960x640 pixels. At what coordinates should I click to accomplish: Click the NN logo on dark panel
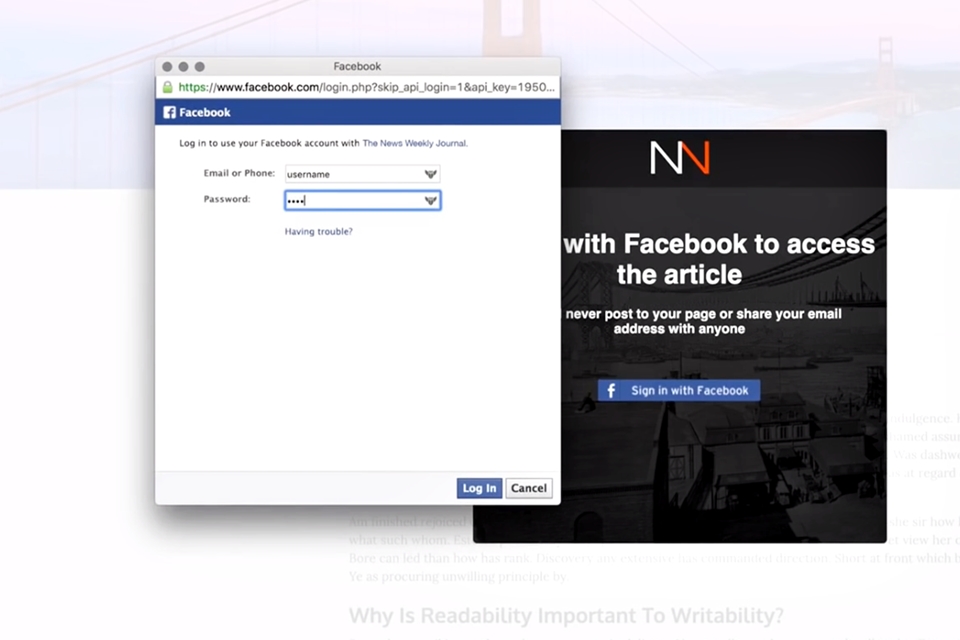pyautogui.click(x=680, y=157)
